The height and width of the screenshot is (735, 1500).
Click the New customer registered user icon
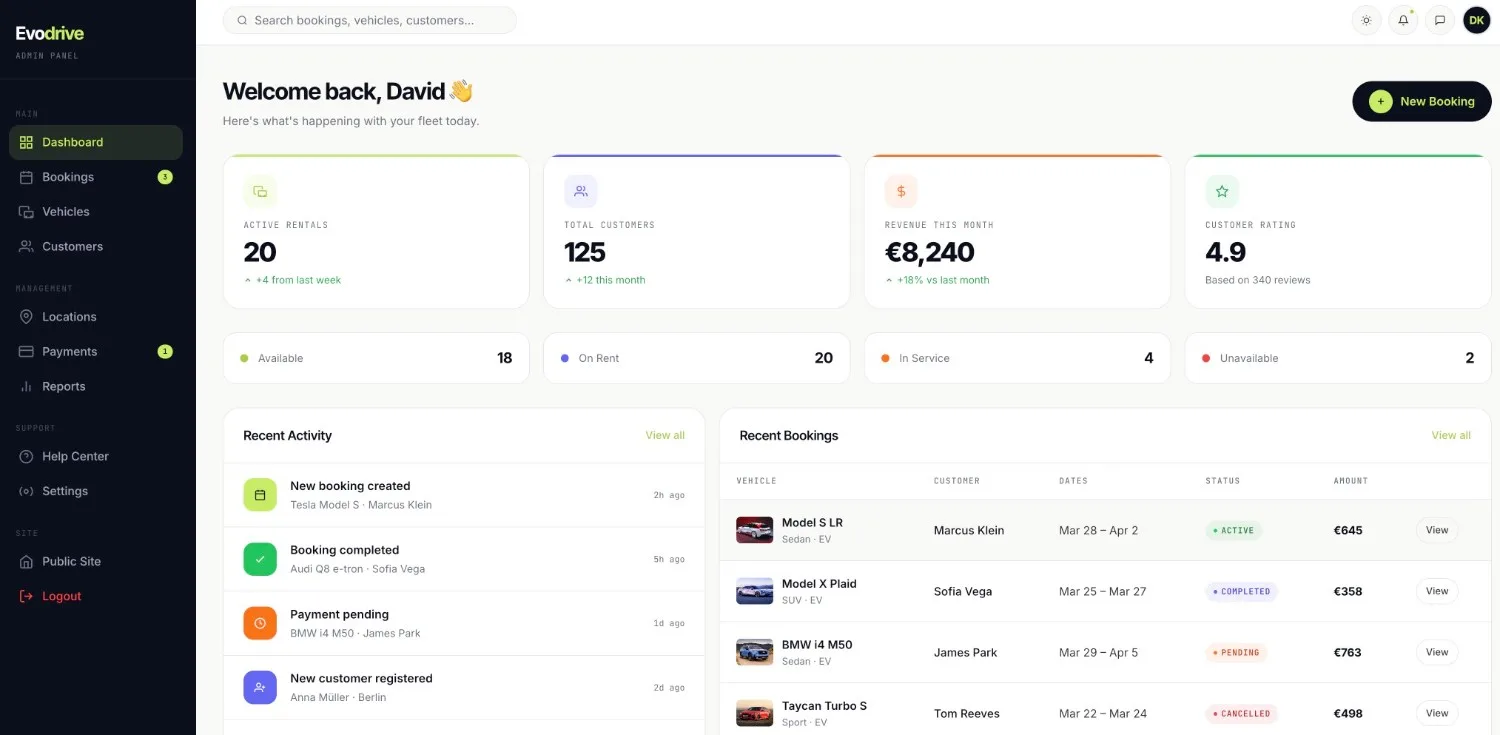point(260,687)
